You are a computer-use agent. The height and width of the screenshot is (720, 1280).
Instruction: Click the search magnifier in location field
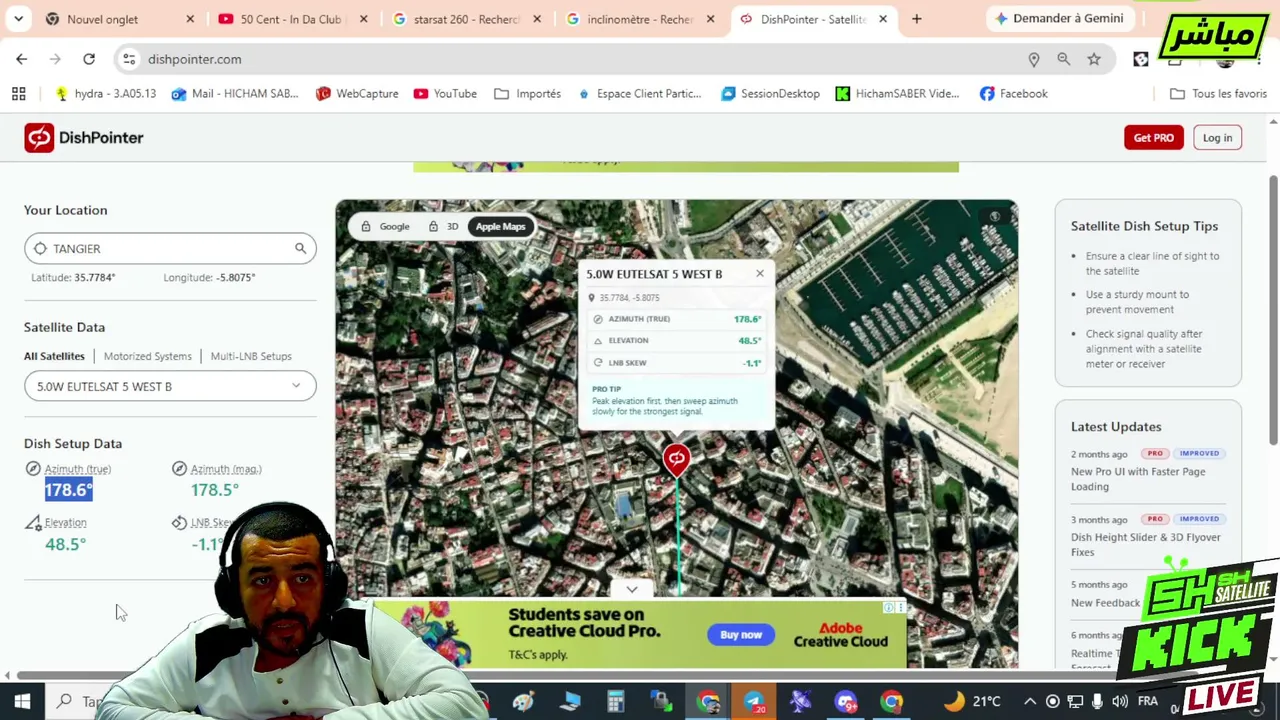300,248
